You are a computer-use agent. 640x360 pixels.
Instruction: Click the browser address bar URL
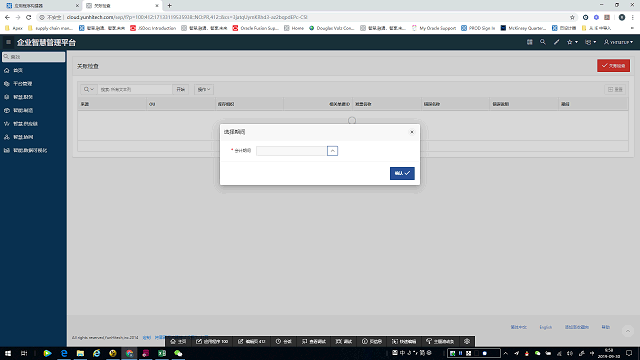coord(187,17)
